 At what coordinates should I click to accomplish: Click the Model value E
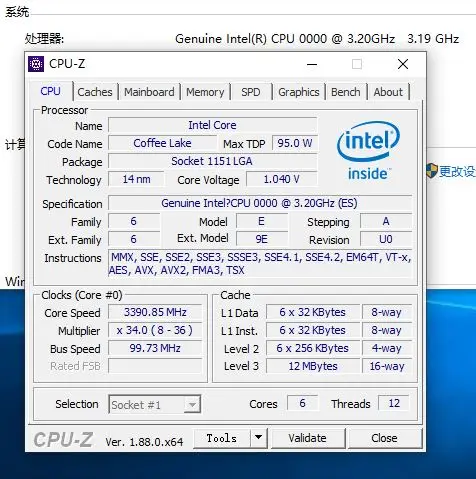pyautogui.click(x=262, y=221)
